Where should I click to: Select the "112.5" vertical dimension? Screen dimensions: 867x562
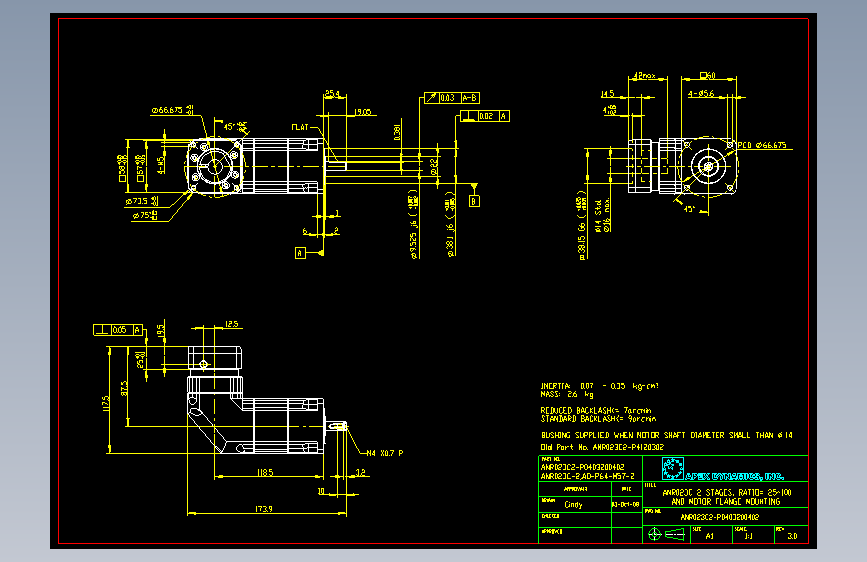(106, 403)
